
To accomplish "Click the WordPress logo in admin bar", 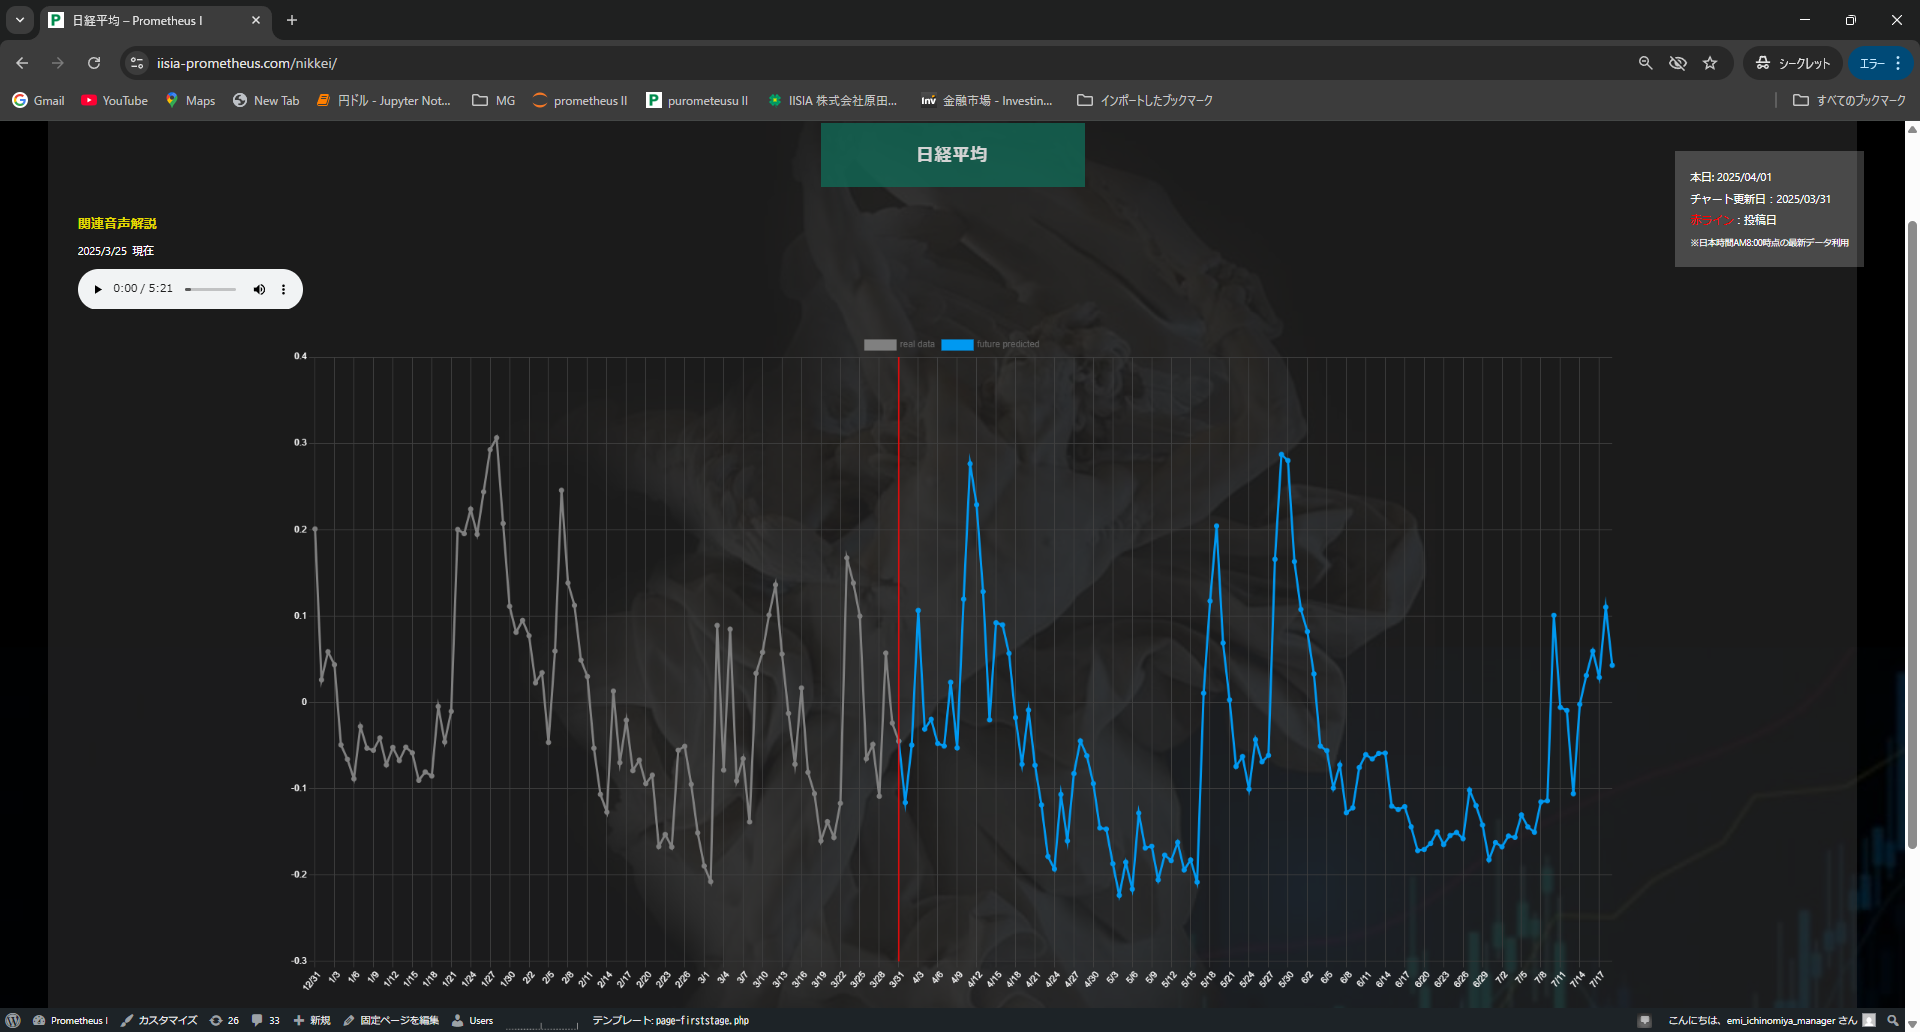I will coord(13,1020).
